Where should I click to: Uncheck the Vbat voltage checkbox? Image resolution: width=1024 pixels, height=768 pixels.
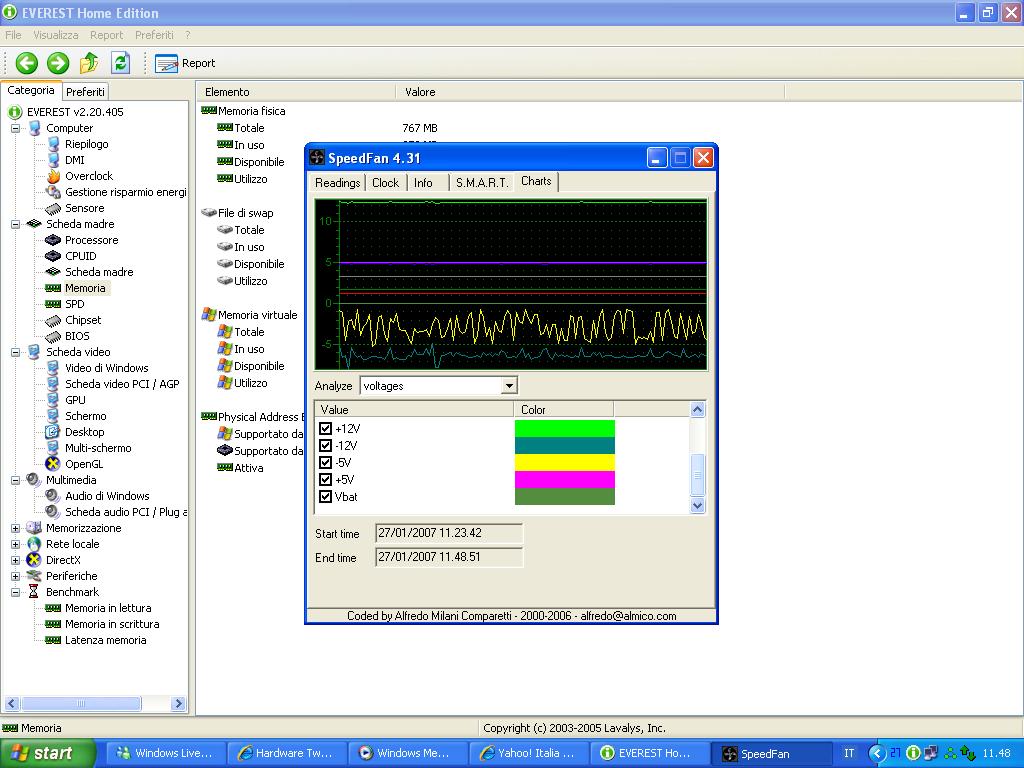pyautogui.click(x=325, y=496)
